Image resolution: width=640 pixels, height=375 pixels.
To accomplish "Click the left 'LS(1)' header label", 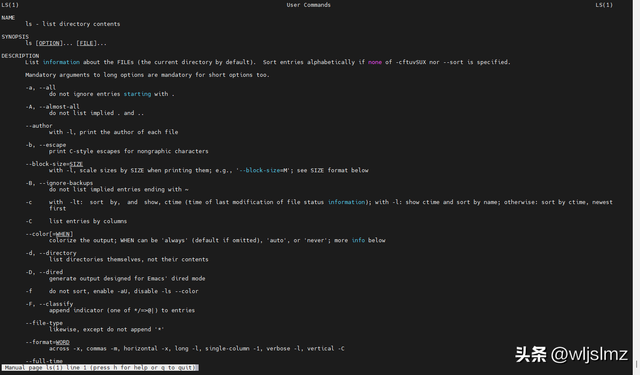I will pyautogui.click(x=10, y=5).
